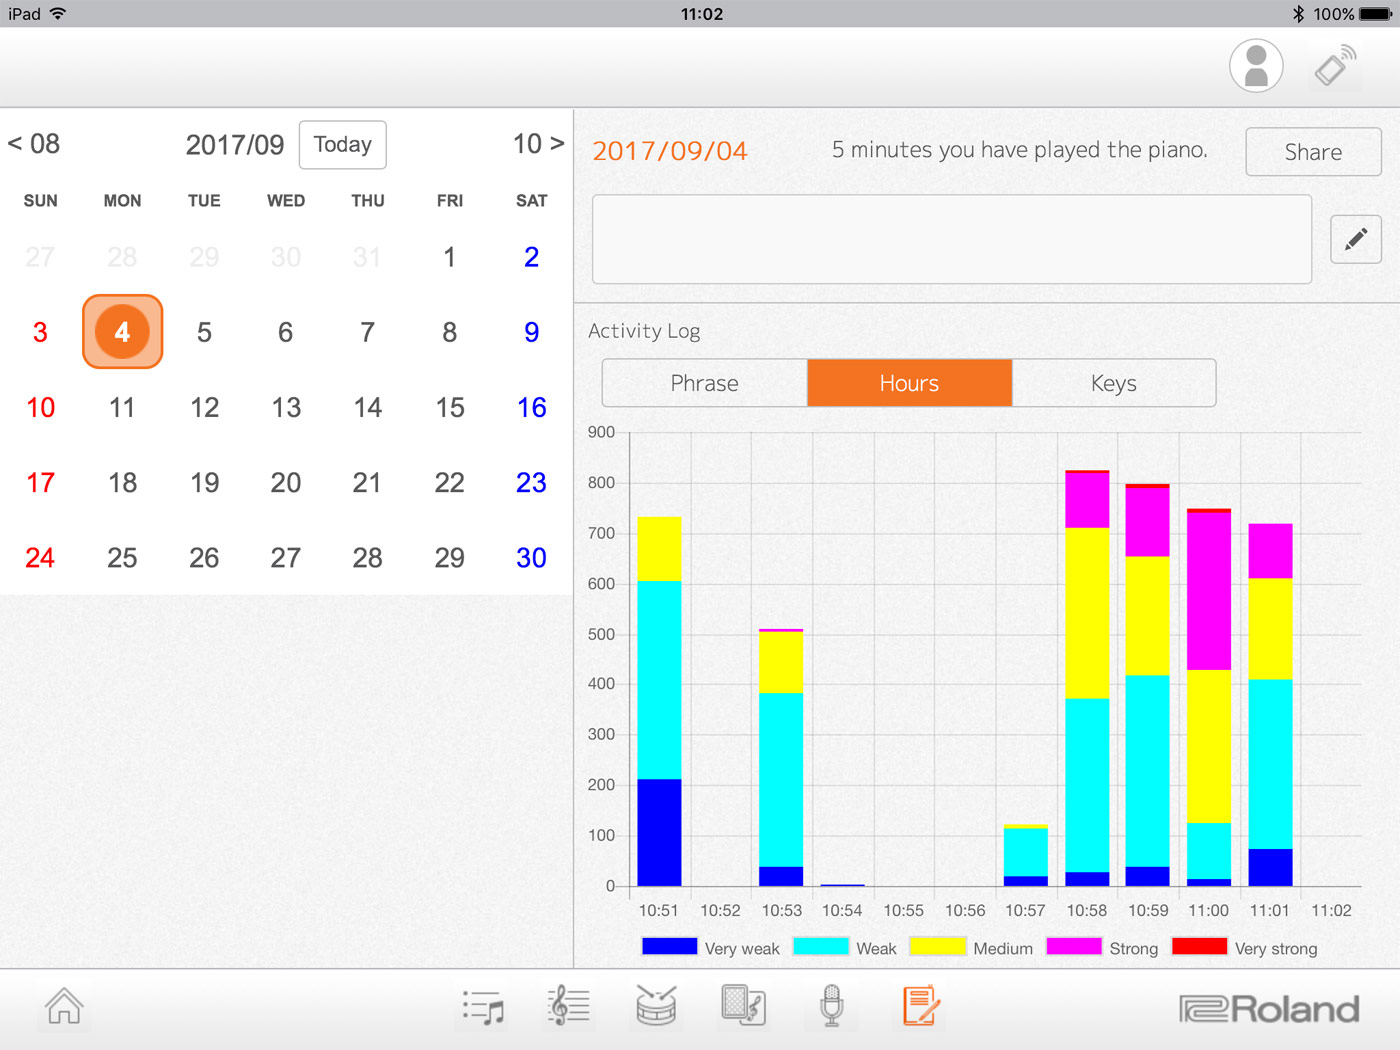Tap the 10:53 bar in the chart
This screenshot has width=1400, height=1050.
click(781, 757)
